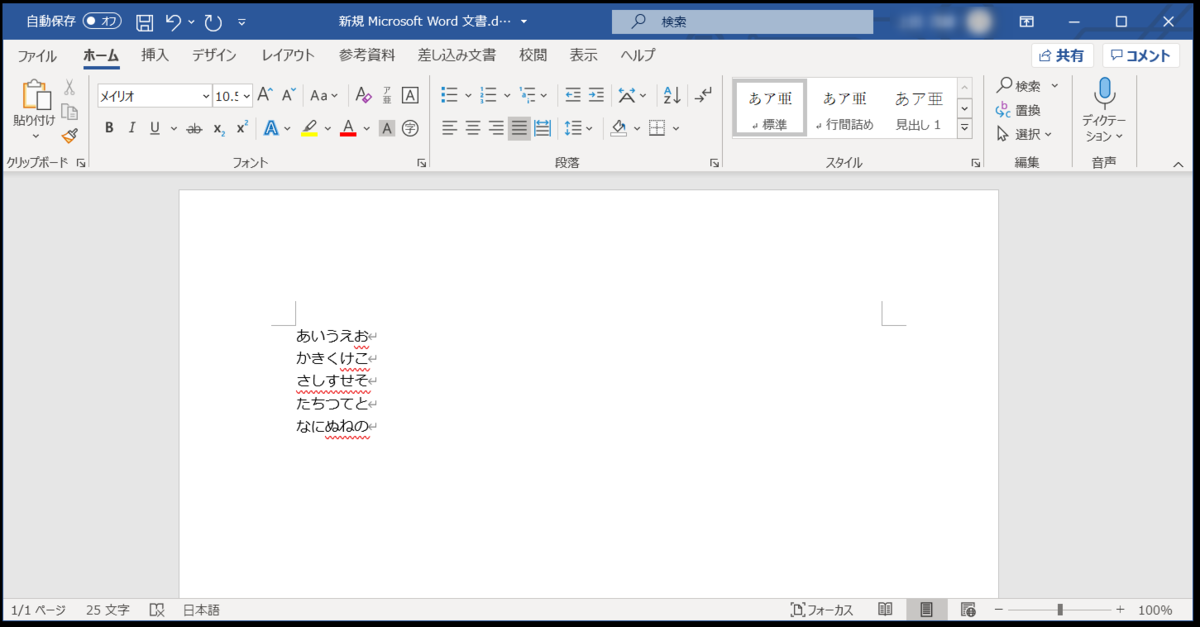The image size is (1200, 627).
Task: Click the distributed alignment icon
Action: click(x=543, y=128)
